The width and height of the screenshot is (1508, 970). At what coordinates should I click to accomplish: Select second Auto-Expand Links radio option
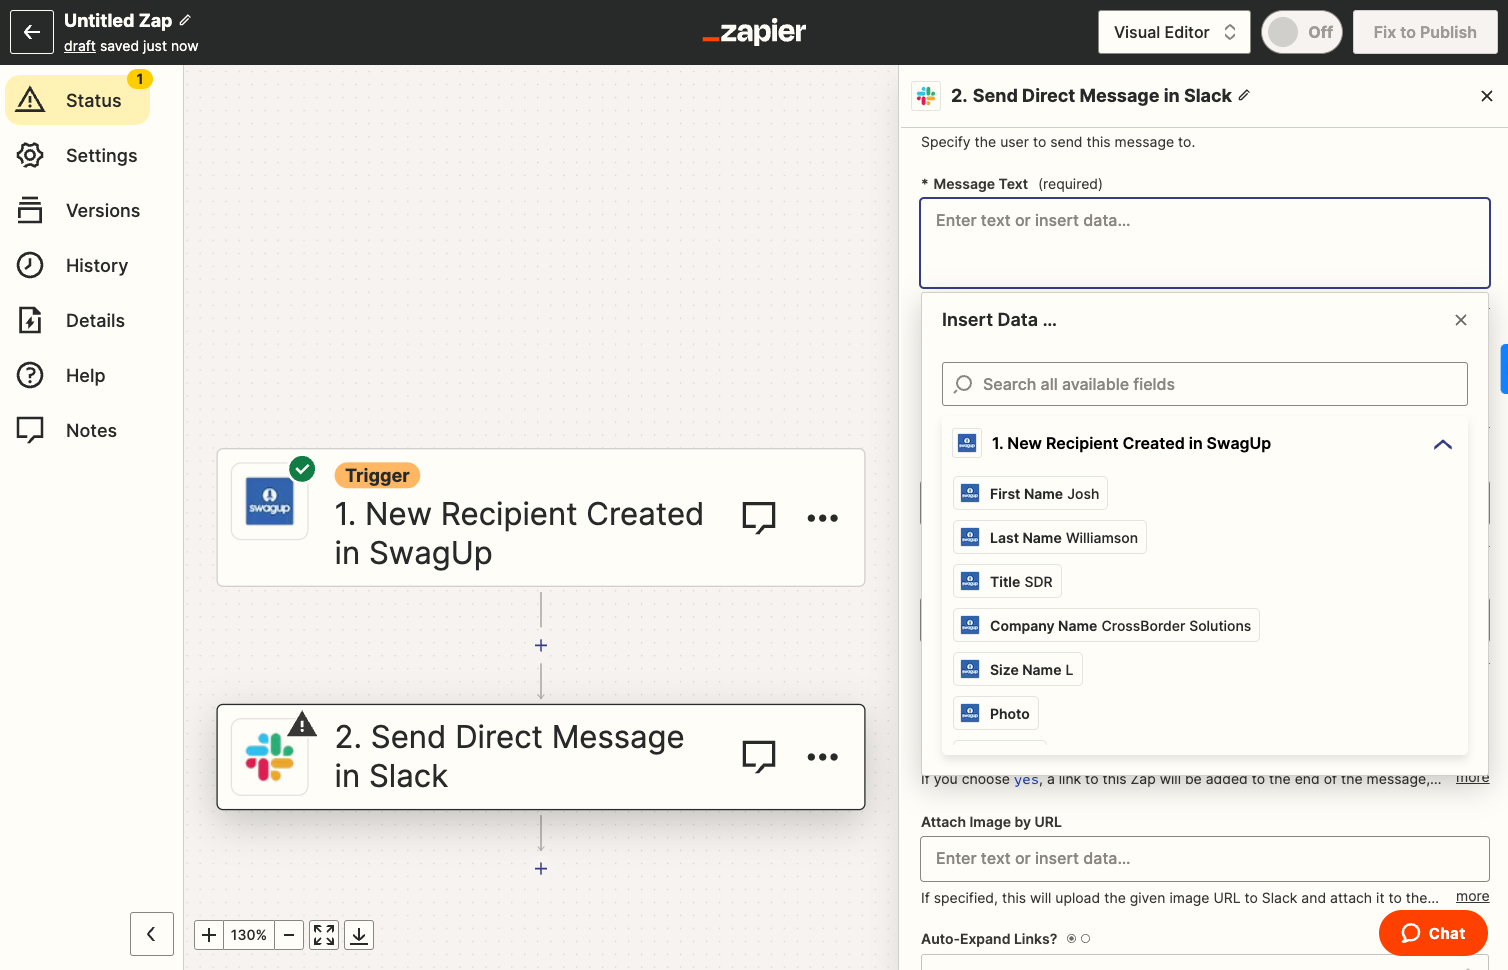[1085, 939]
